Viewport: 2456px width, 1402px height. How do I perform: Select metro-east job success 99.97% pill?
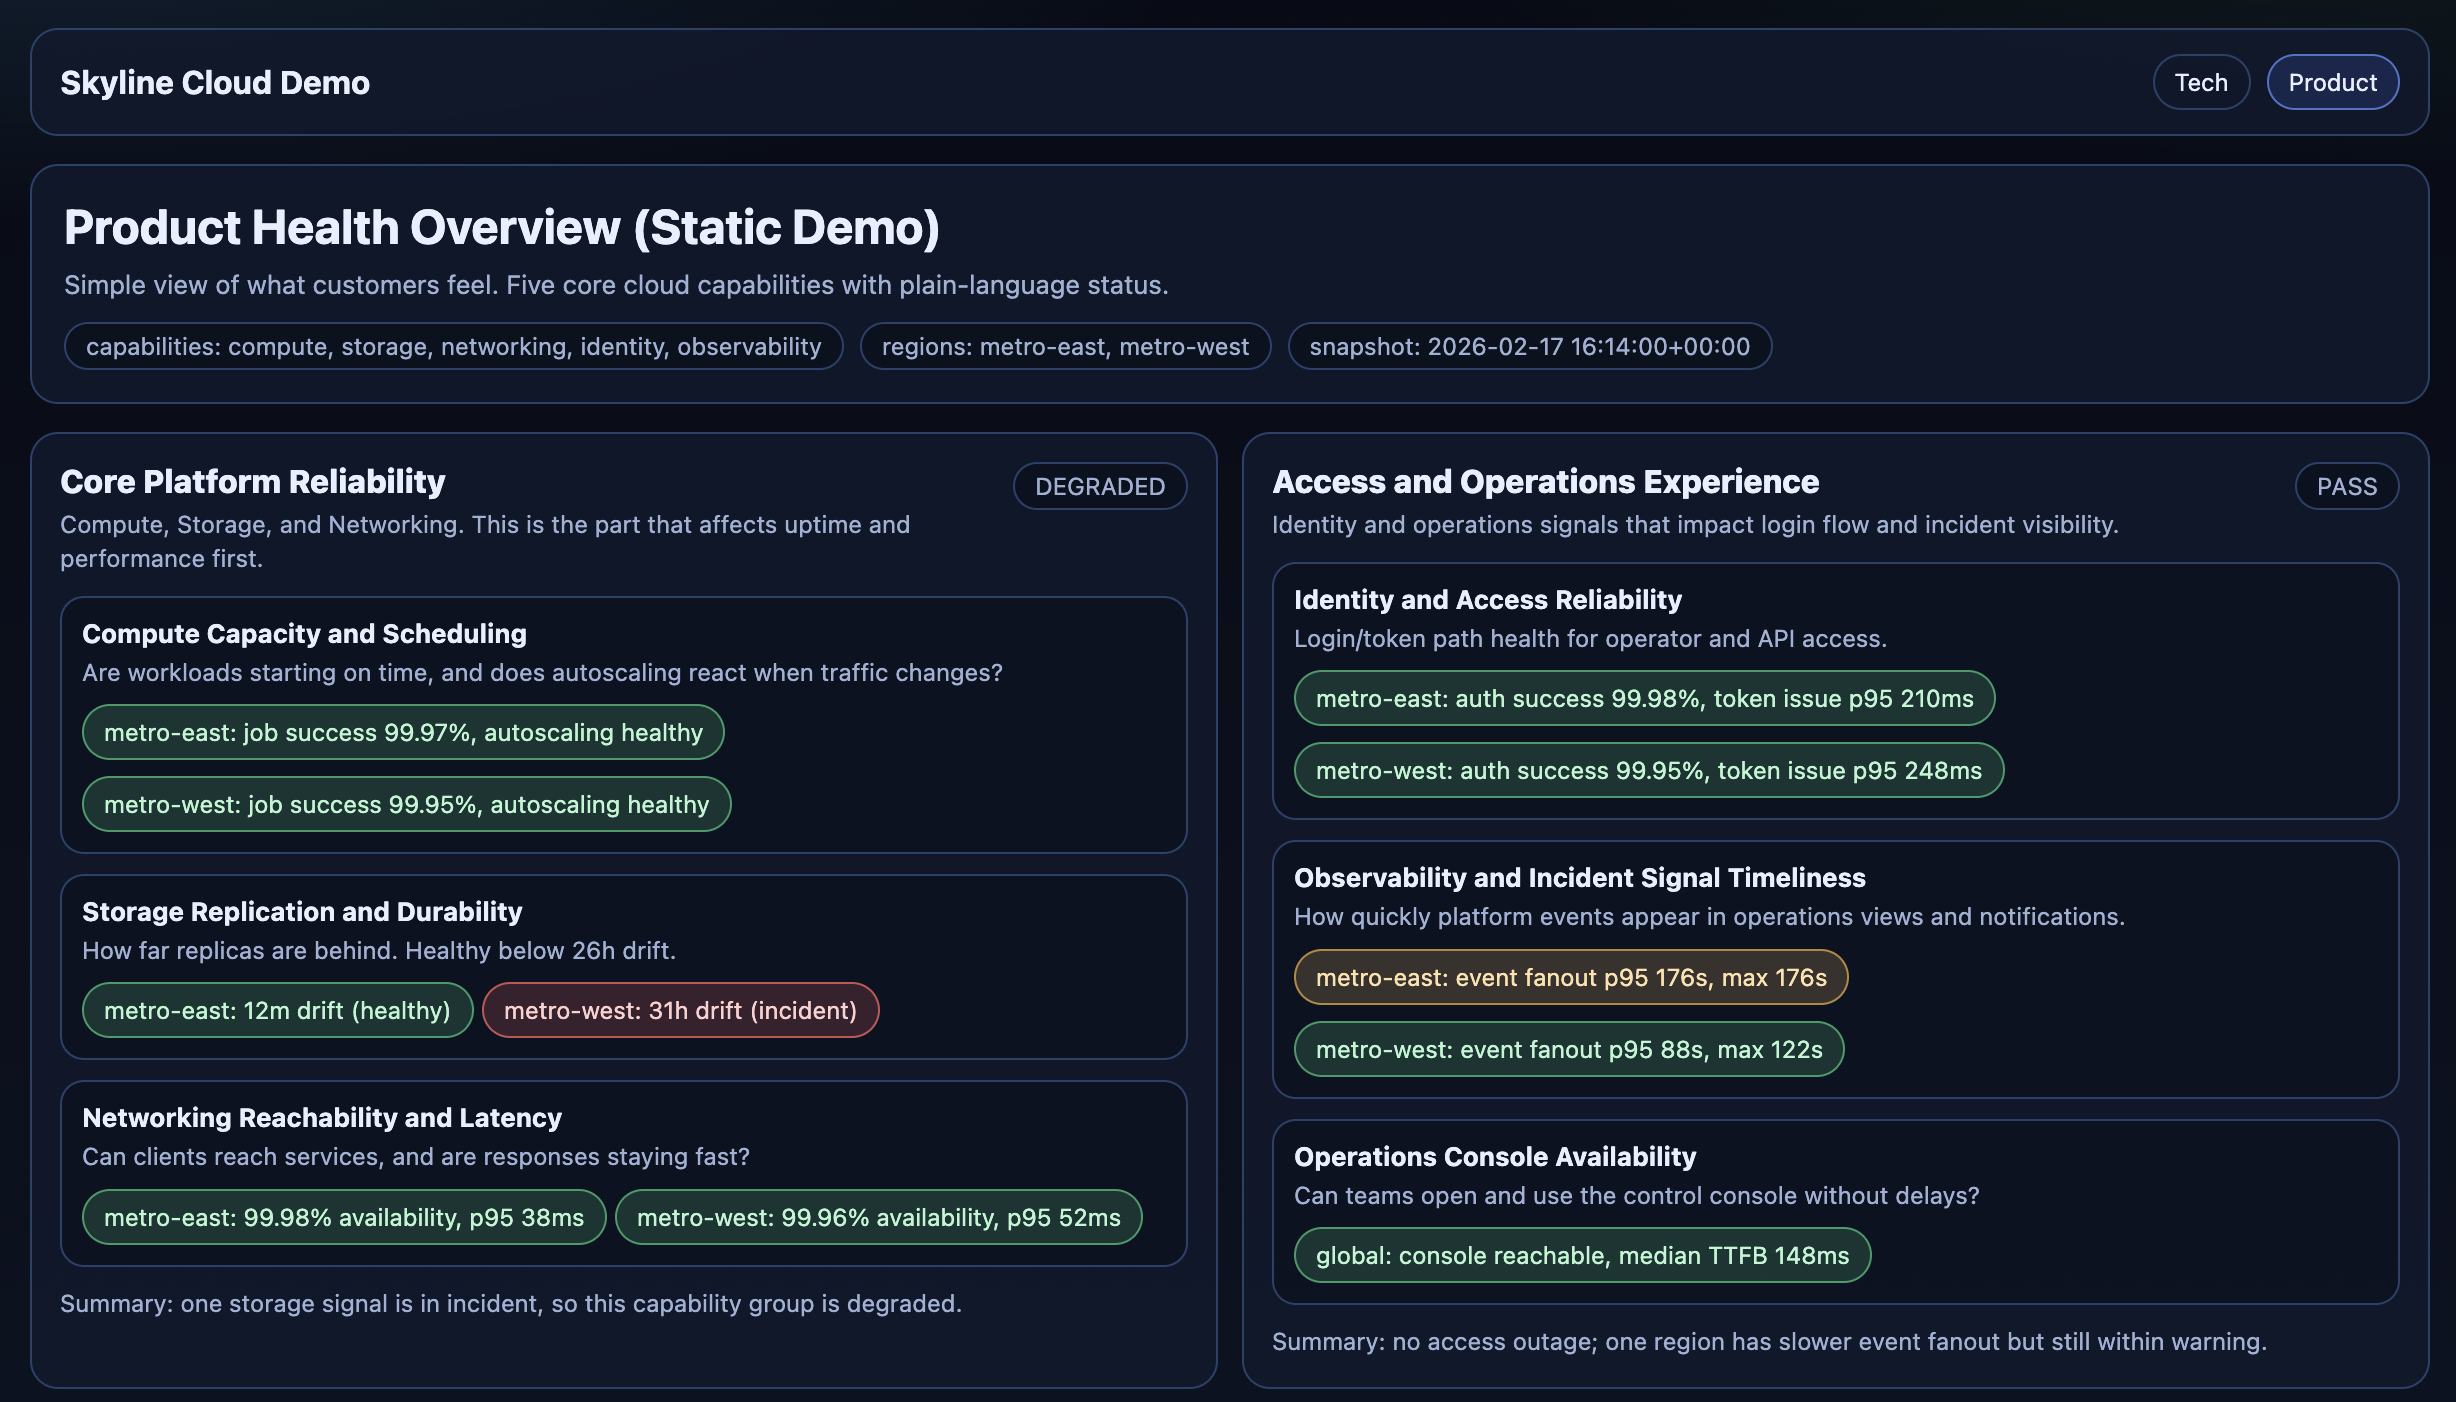click(x=403, y=731)
